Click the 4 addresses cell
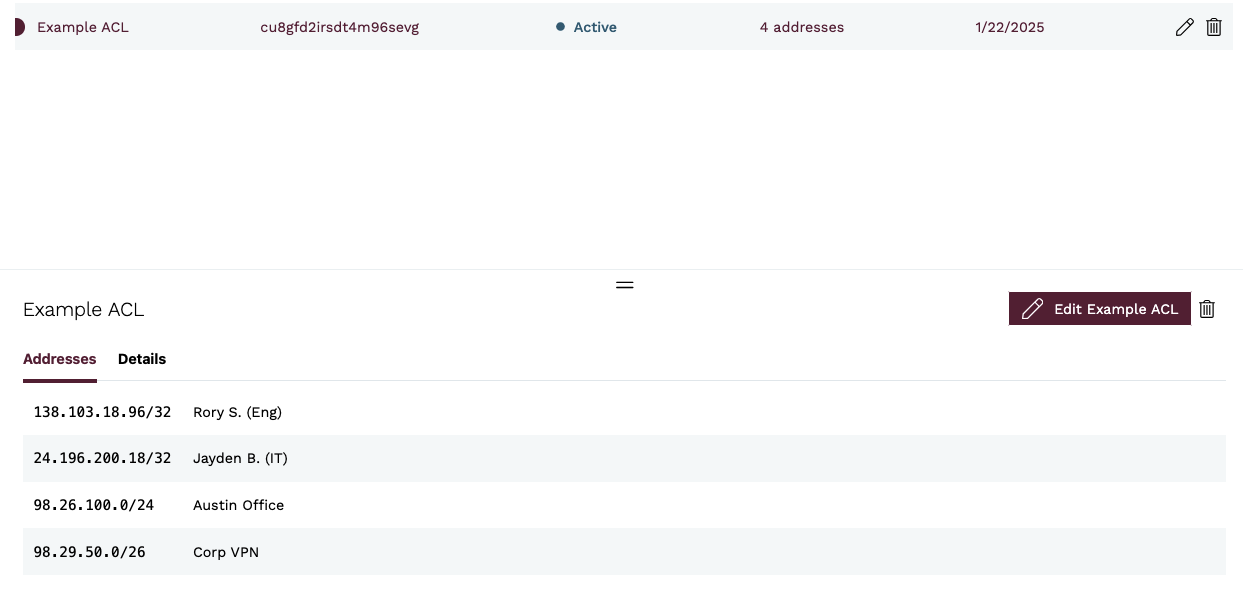The width and height of the screenshot is (1243, 596). click(801, 28)
